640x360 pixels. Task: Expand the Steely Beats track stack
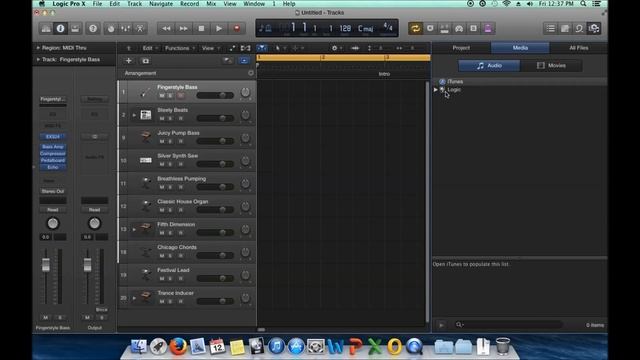pyautogui.click(x=134, y=115)
